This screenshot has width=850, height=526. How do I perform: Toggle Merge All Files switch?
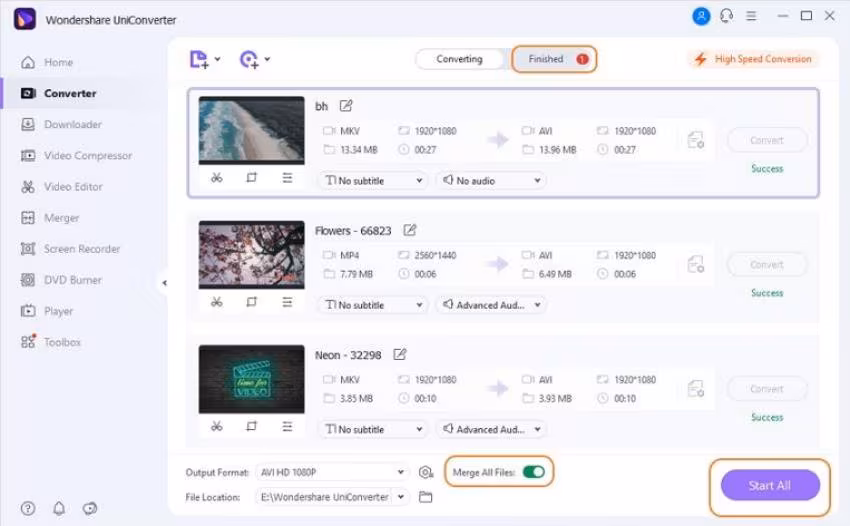coord(533,472)
